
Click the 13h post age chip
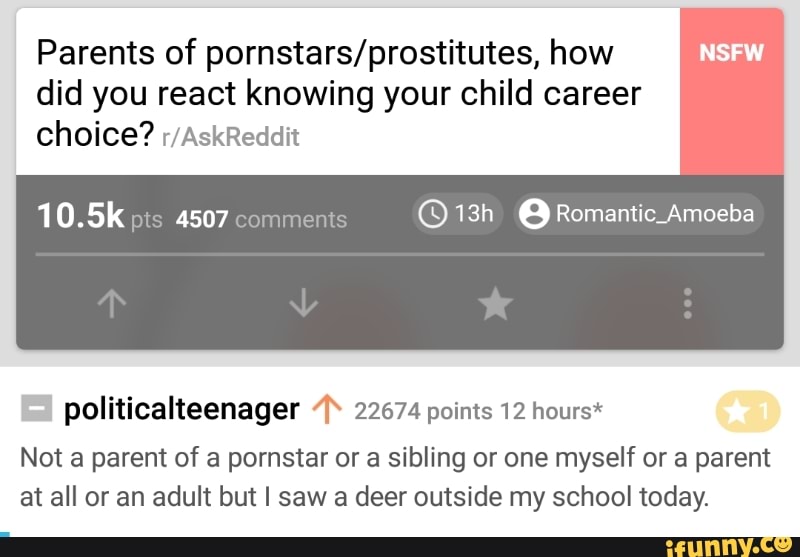(x=457, y=214)
